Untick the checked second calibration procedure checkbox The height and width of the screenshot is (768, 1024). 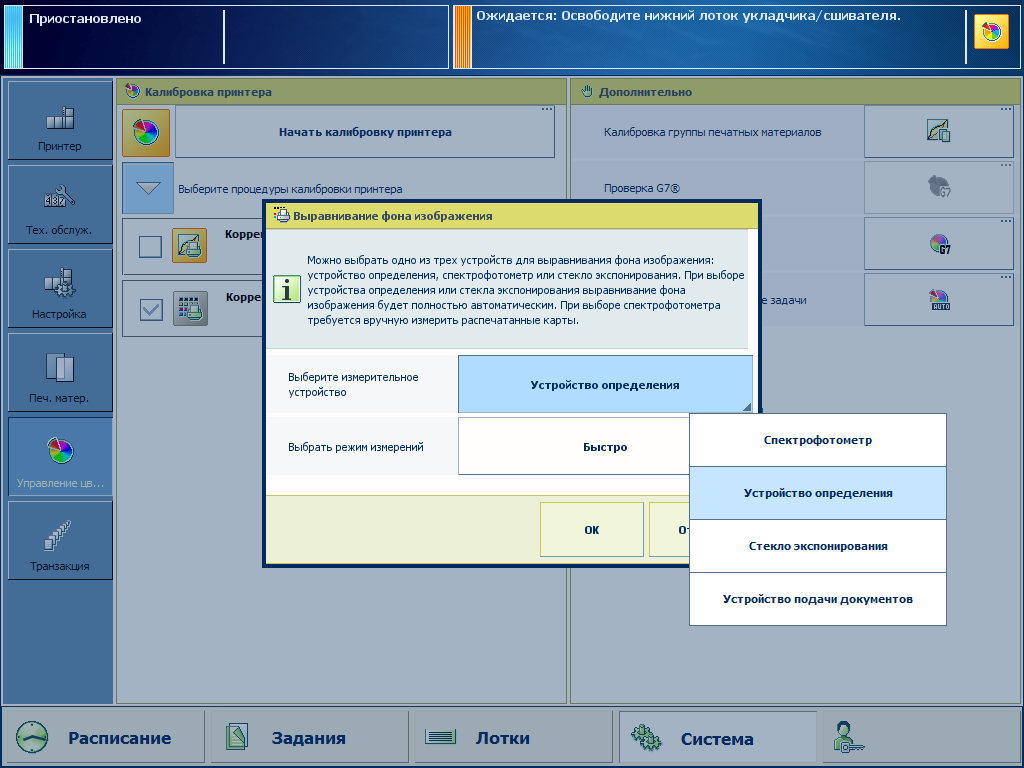tap(150, 309)
